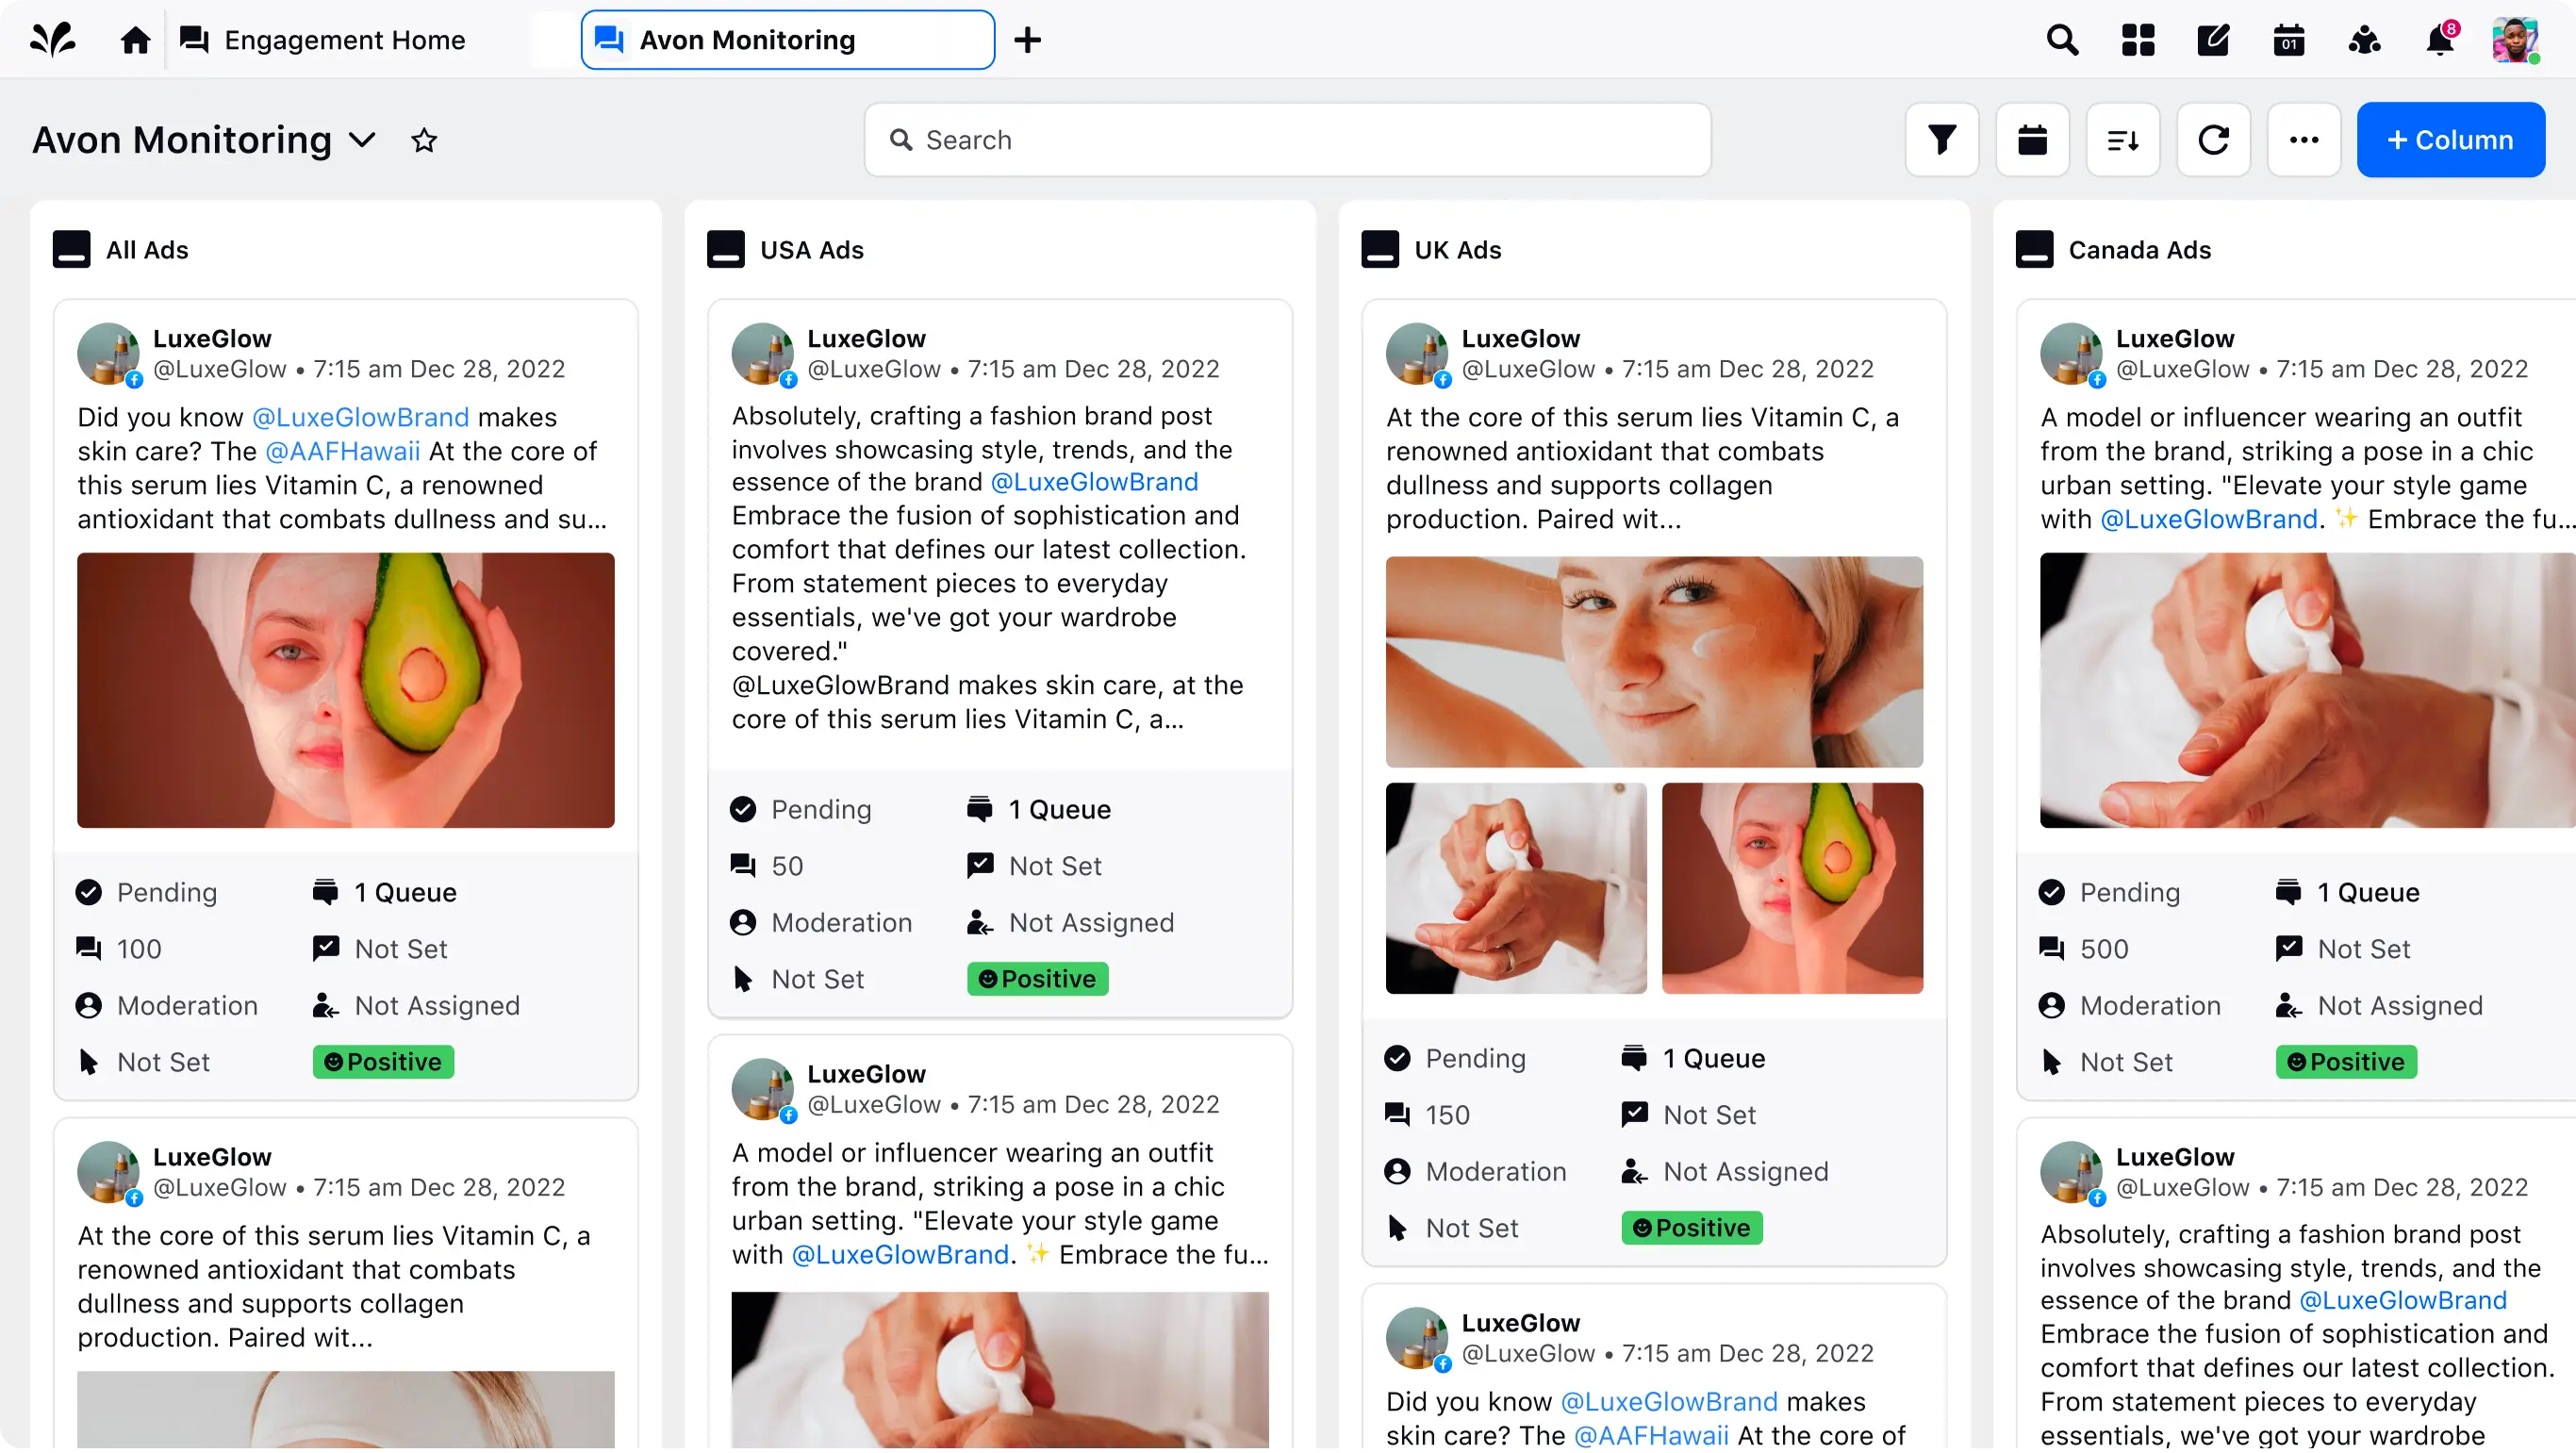
Task: Open avocado face mask image in All Ads
Action: (x=346, y=690)
